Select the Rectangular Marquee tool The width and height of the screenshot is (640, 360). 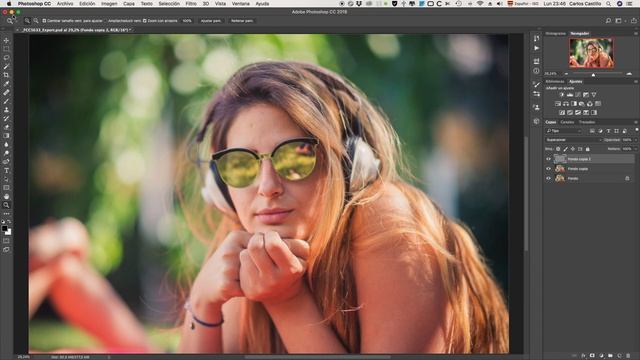pyautogui.click(x=6, y=49)
